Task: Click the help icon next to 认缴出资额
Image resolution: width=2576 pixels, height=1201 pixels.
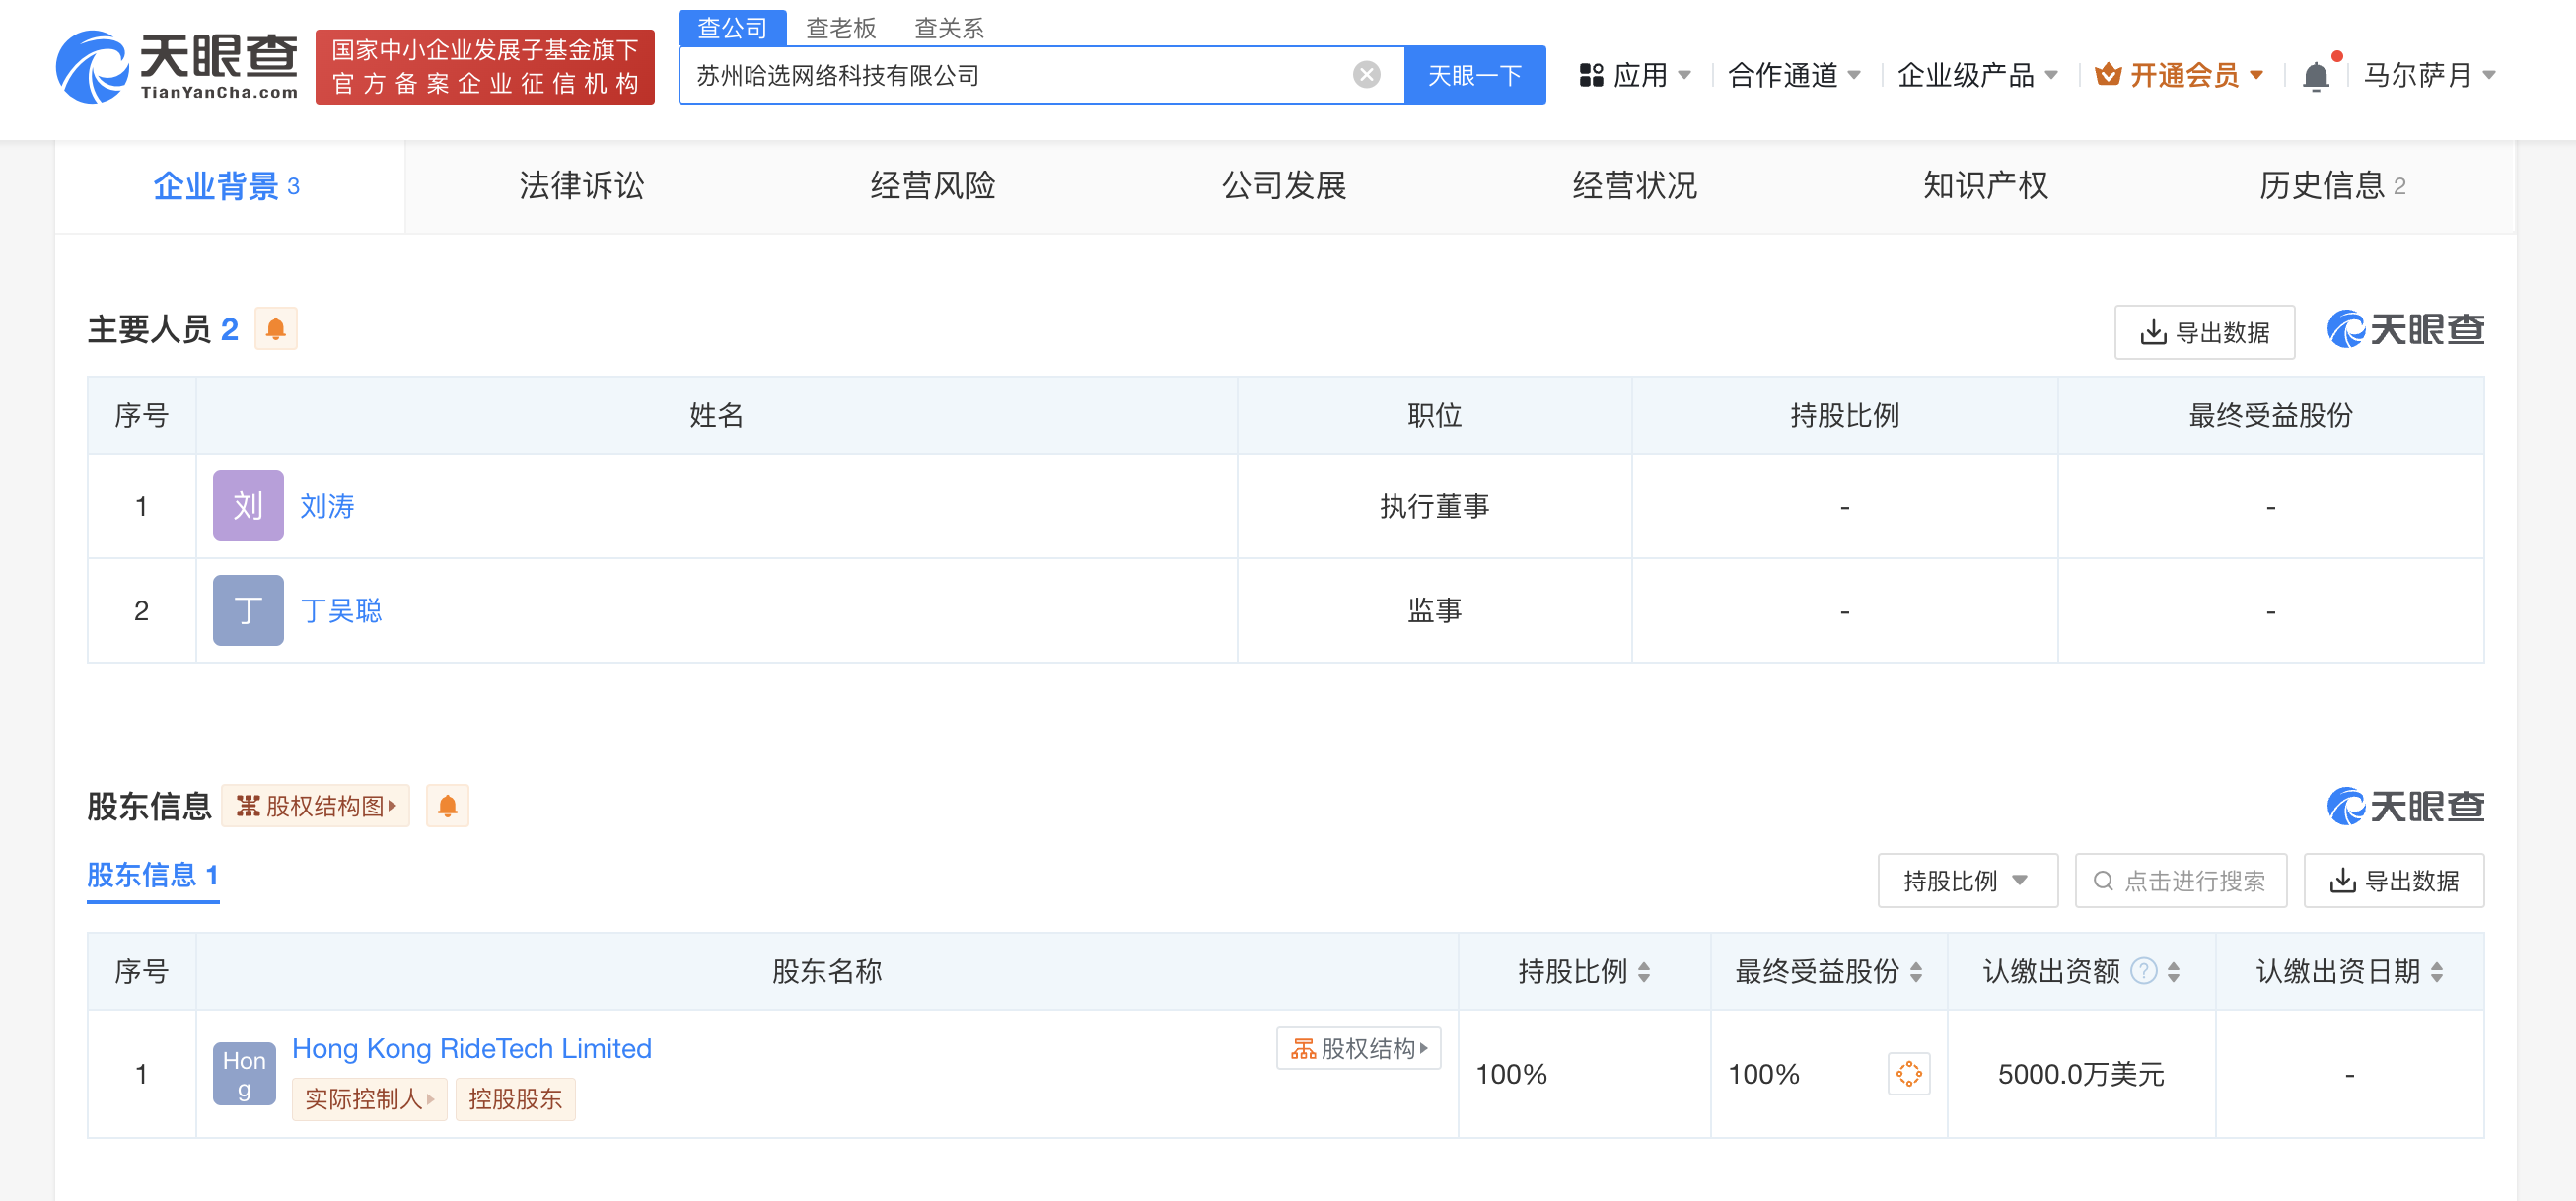Action: point(2143,971)
